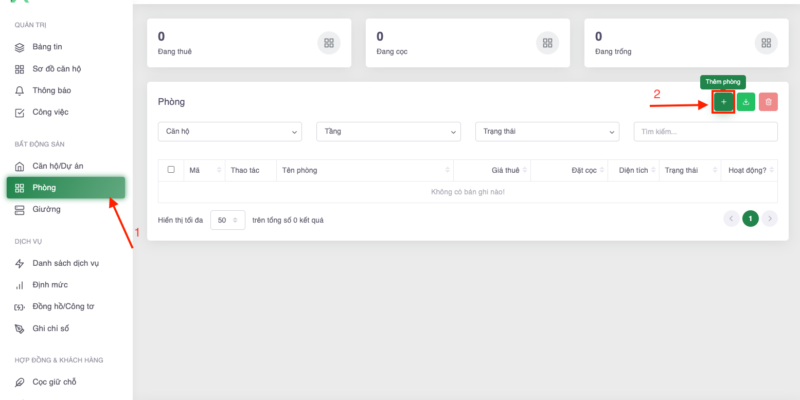800x400 pixels.
Task: Expand the Tầng filter dropdown
Action: pyautogui.click(x=388, y=132)
